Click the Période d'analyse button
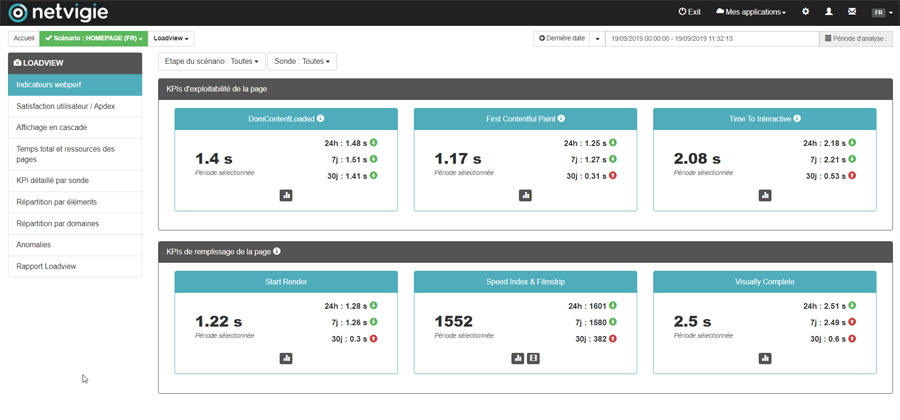Screen dimensions: 900x420 (855, 38)
